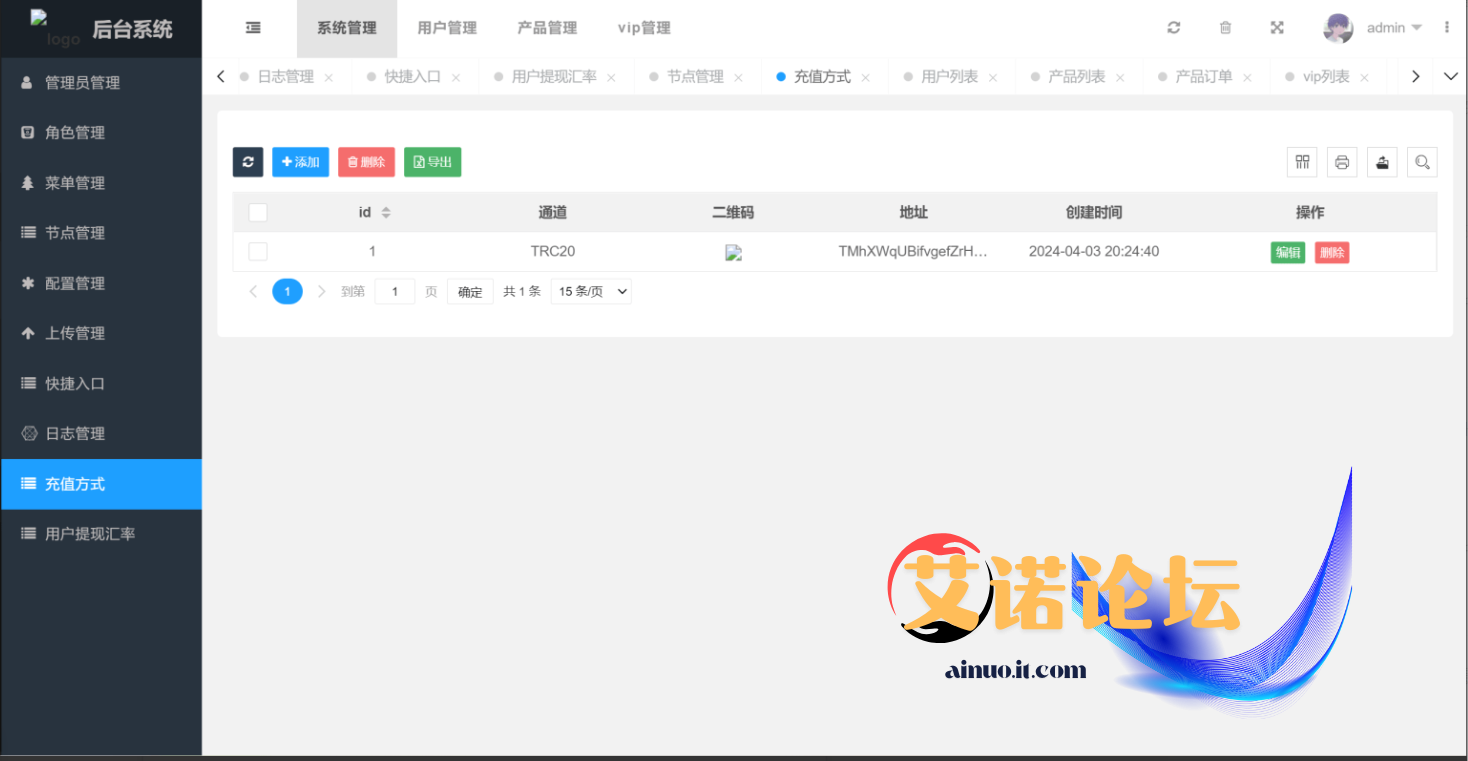The width and height of the screenshot is (1468, 761).
Task: Check the checkbox for row id 1
Action: click(258, 251)
